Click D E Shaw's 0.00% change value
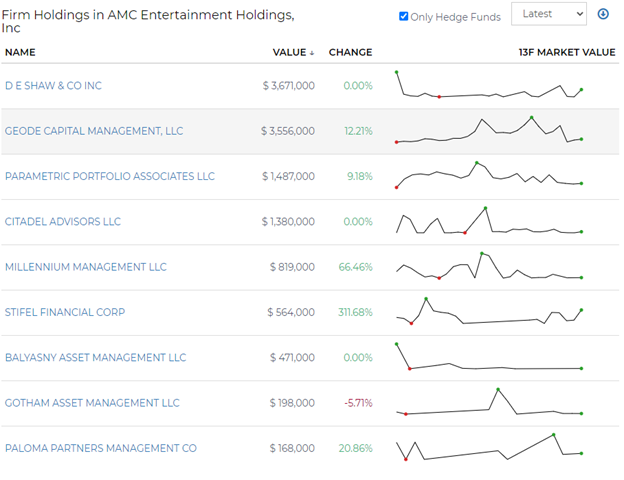 coord(358,86)
